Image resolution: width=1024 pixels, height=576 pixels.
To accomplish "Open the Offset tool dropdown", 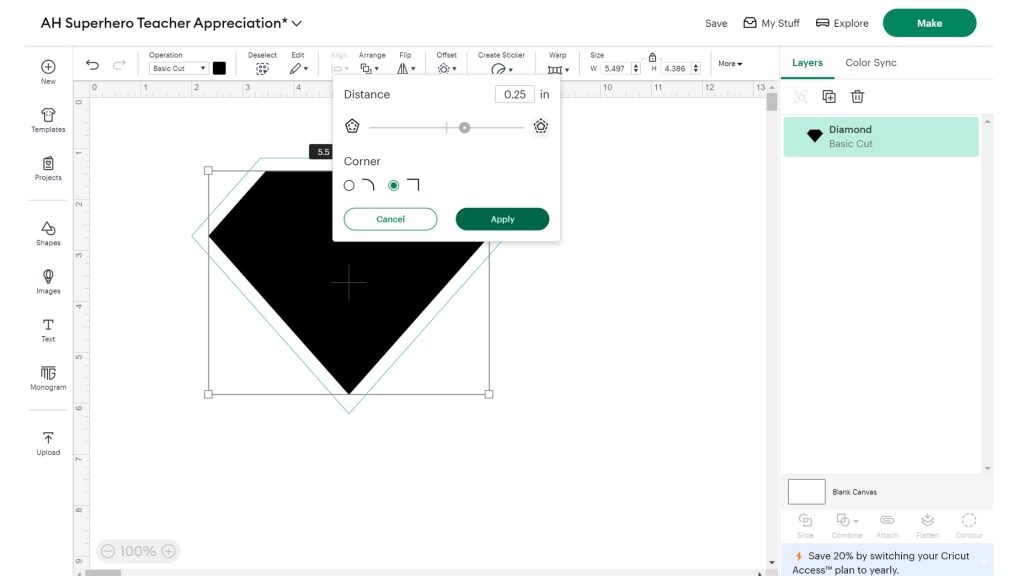I will pos(447,69).
